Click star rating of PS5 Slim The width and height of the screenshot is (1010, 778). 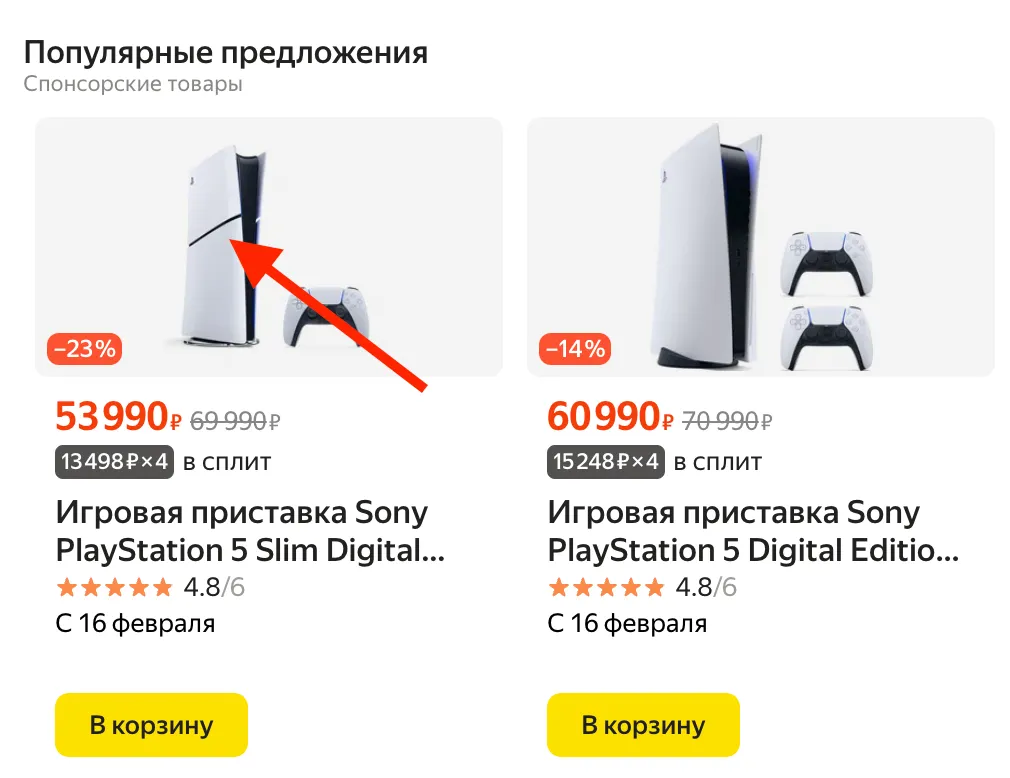click(115, 587)
